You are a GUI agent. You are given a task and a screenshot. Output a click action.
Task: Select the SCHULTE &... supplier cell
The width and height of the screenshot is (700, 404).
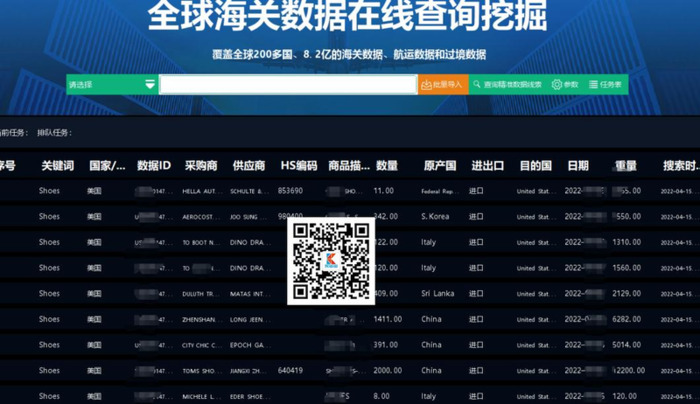250,191
